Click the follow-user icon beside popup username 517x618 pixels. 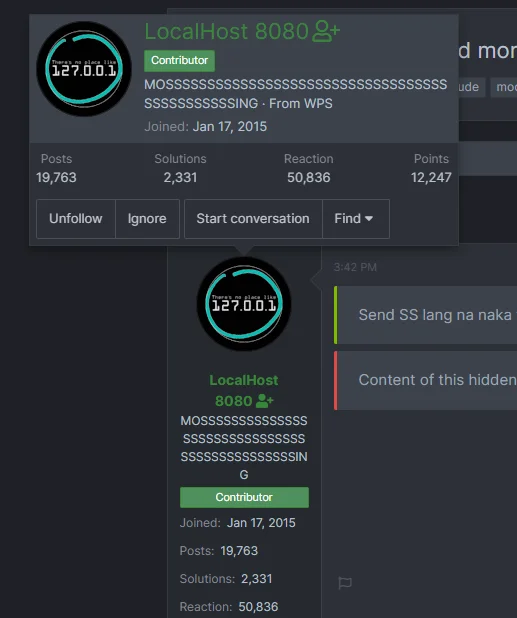[326, 31]
